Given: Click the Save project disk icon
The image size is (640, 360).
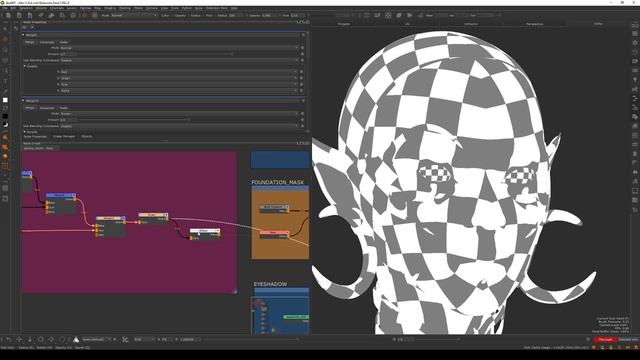Looking at the screenshot, I should tap(30, 16).
